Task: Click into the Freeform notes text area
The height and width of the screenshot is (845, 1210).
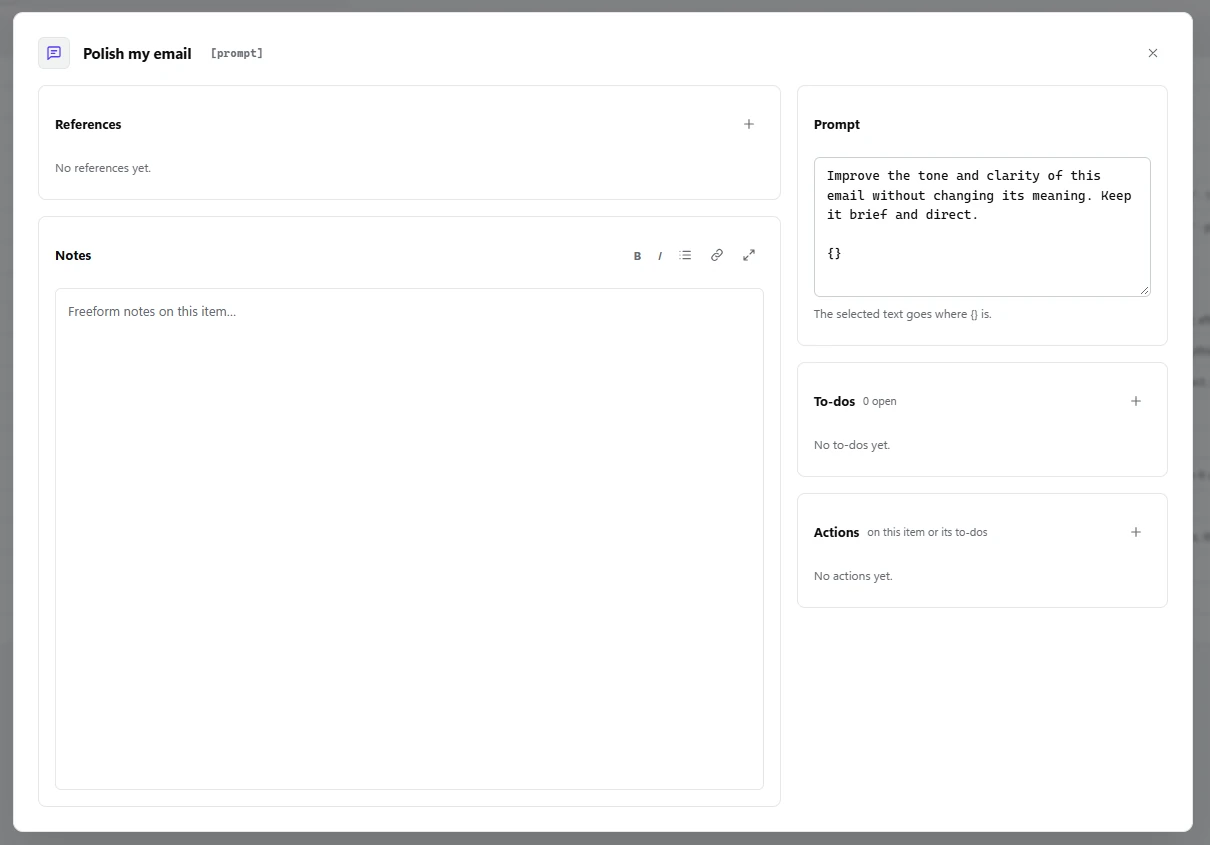Action: [x=409, y=539]
